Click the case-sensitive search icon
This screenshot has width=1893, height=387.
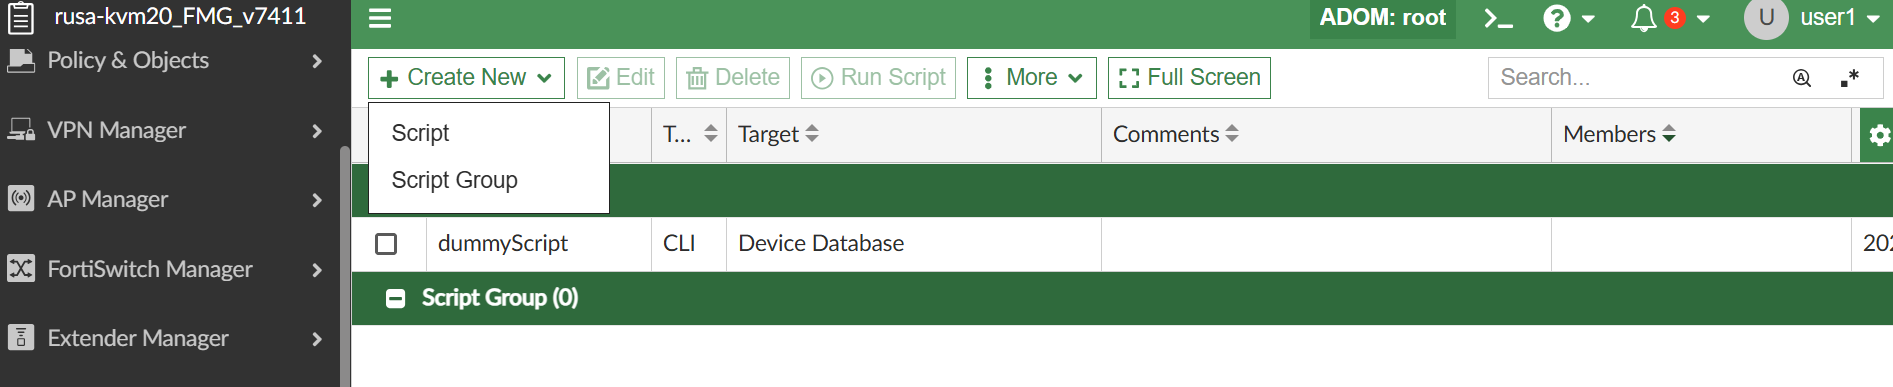(x=1802, y=78)
